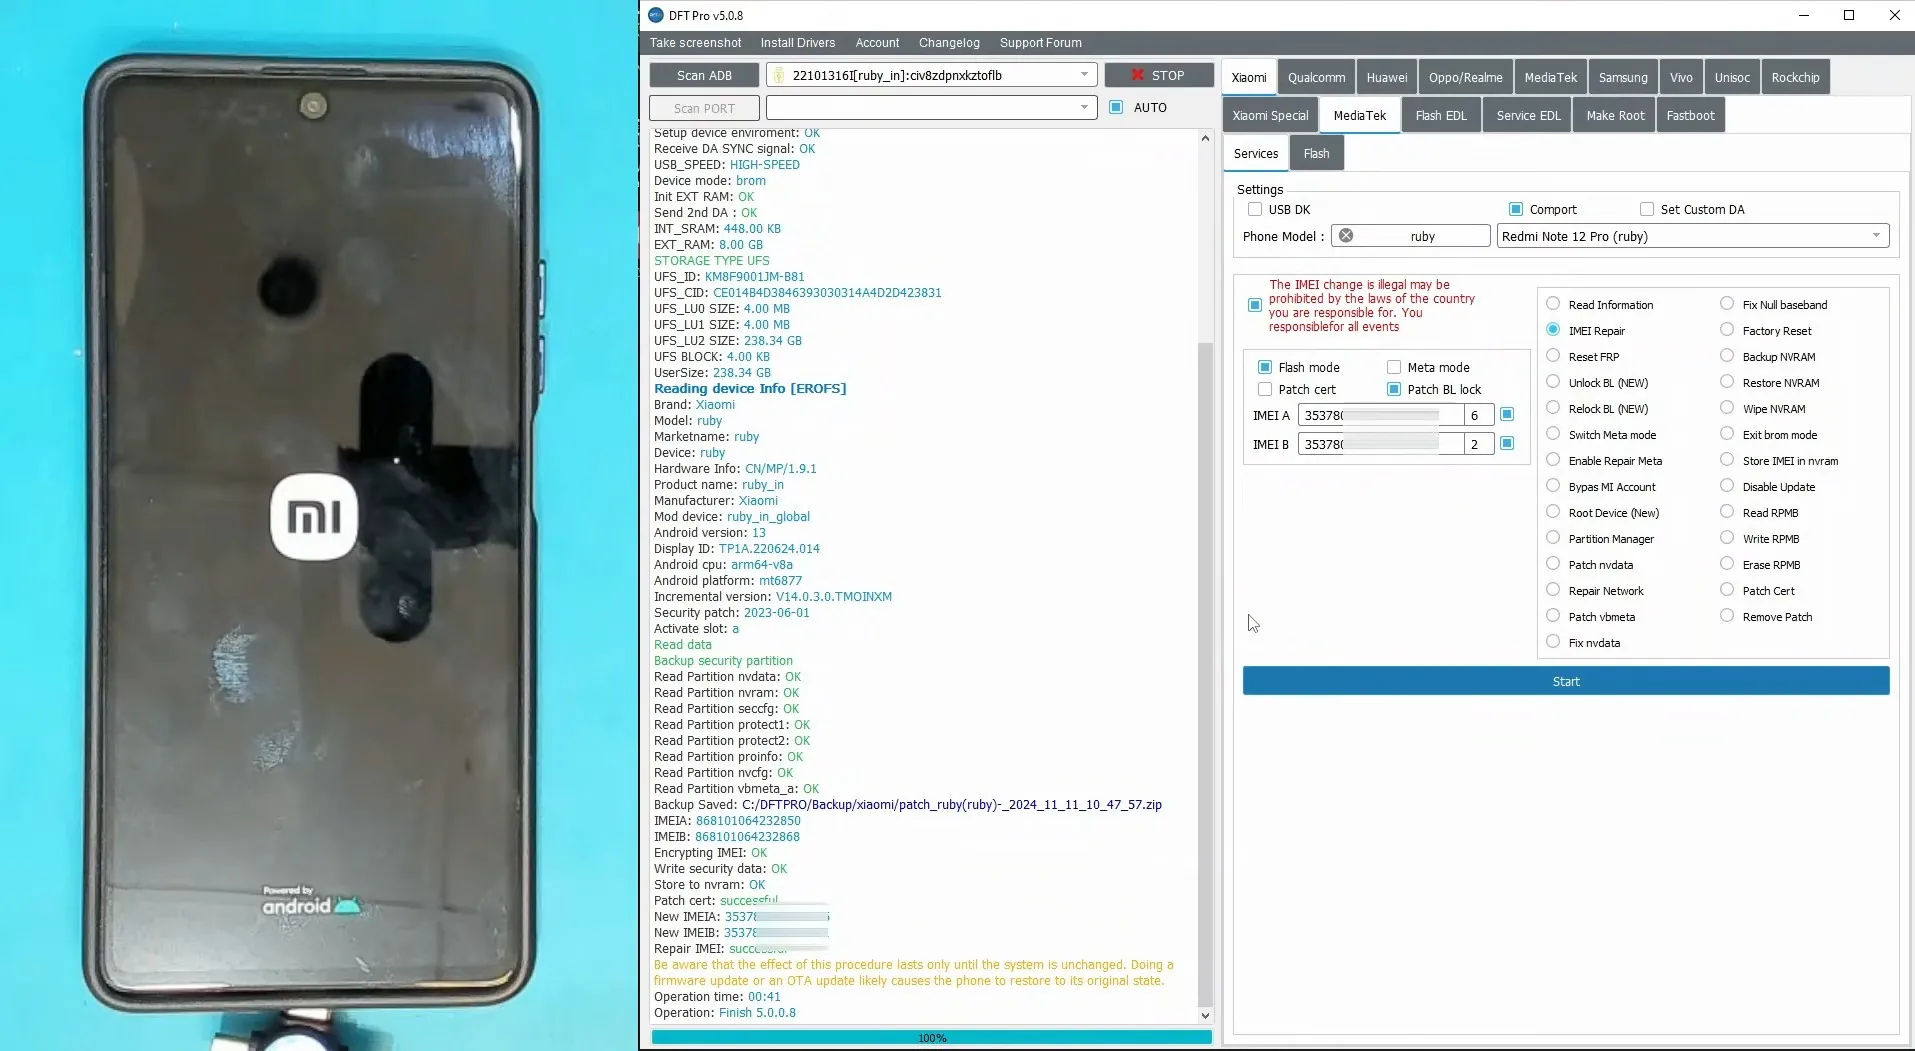Open the Fastboot tab

pos(1690,115)
